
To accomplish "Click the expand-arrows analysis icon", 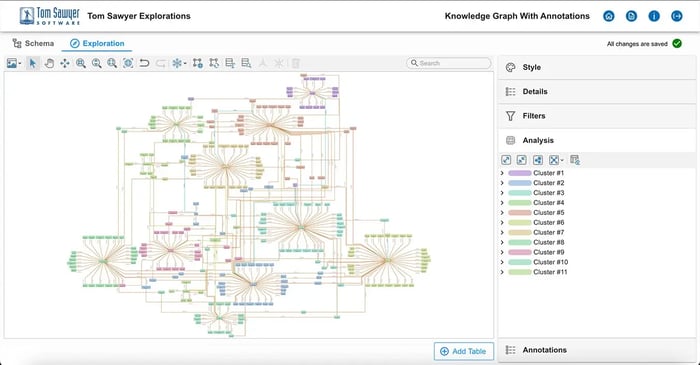I will [506, 160].
